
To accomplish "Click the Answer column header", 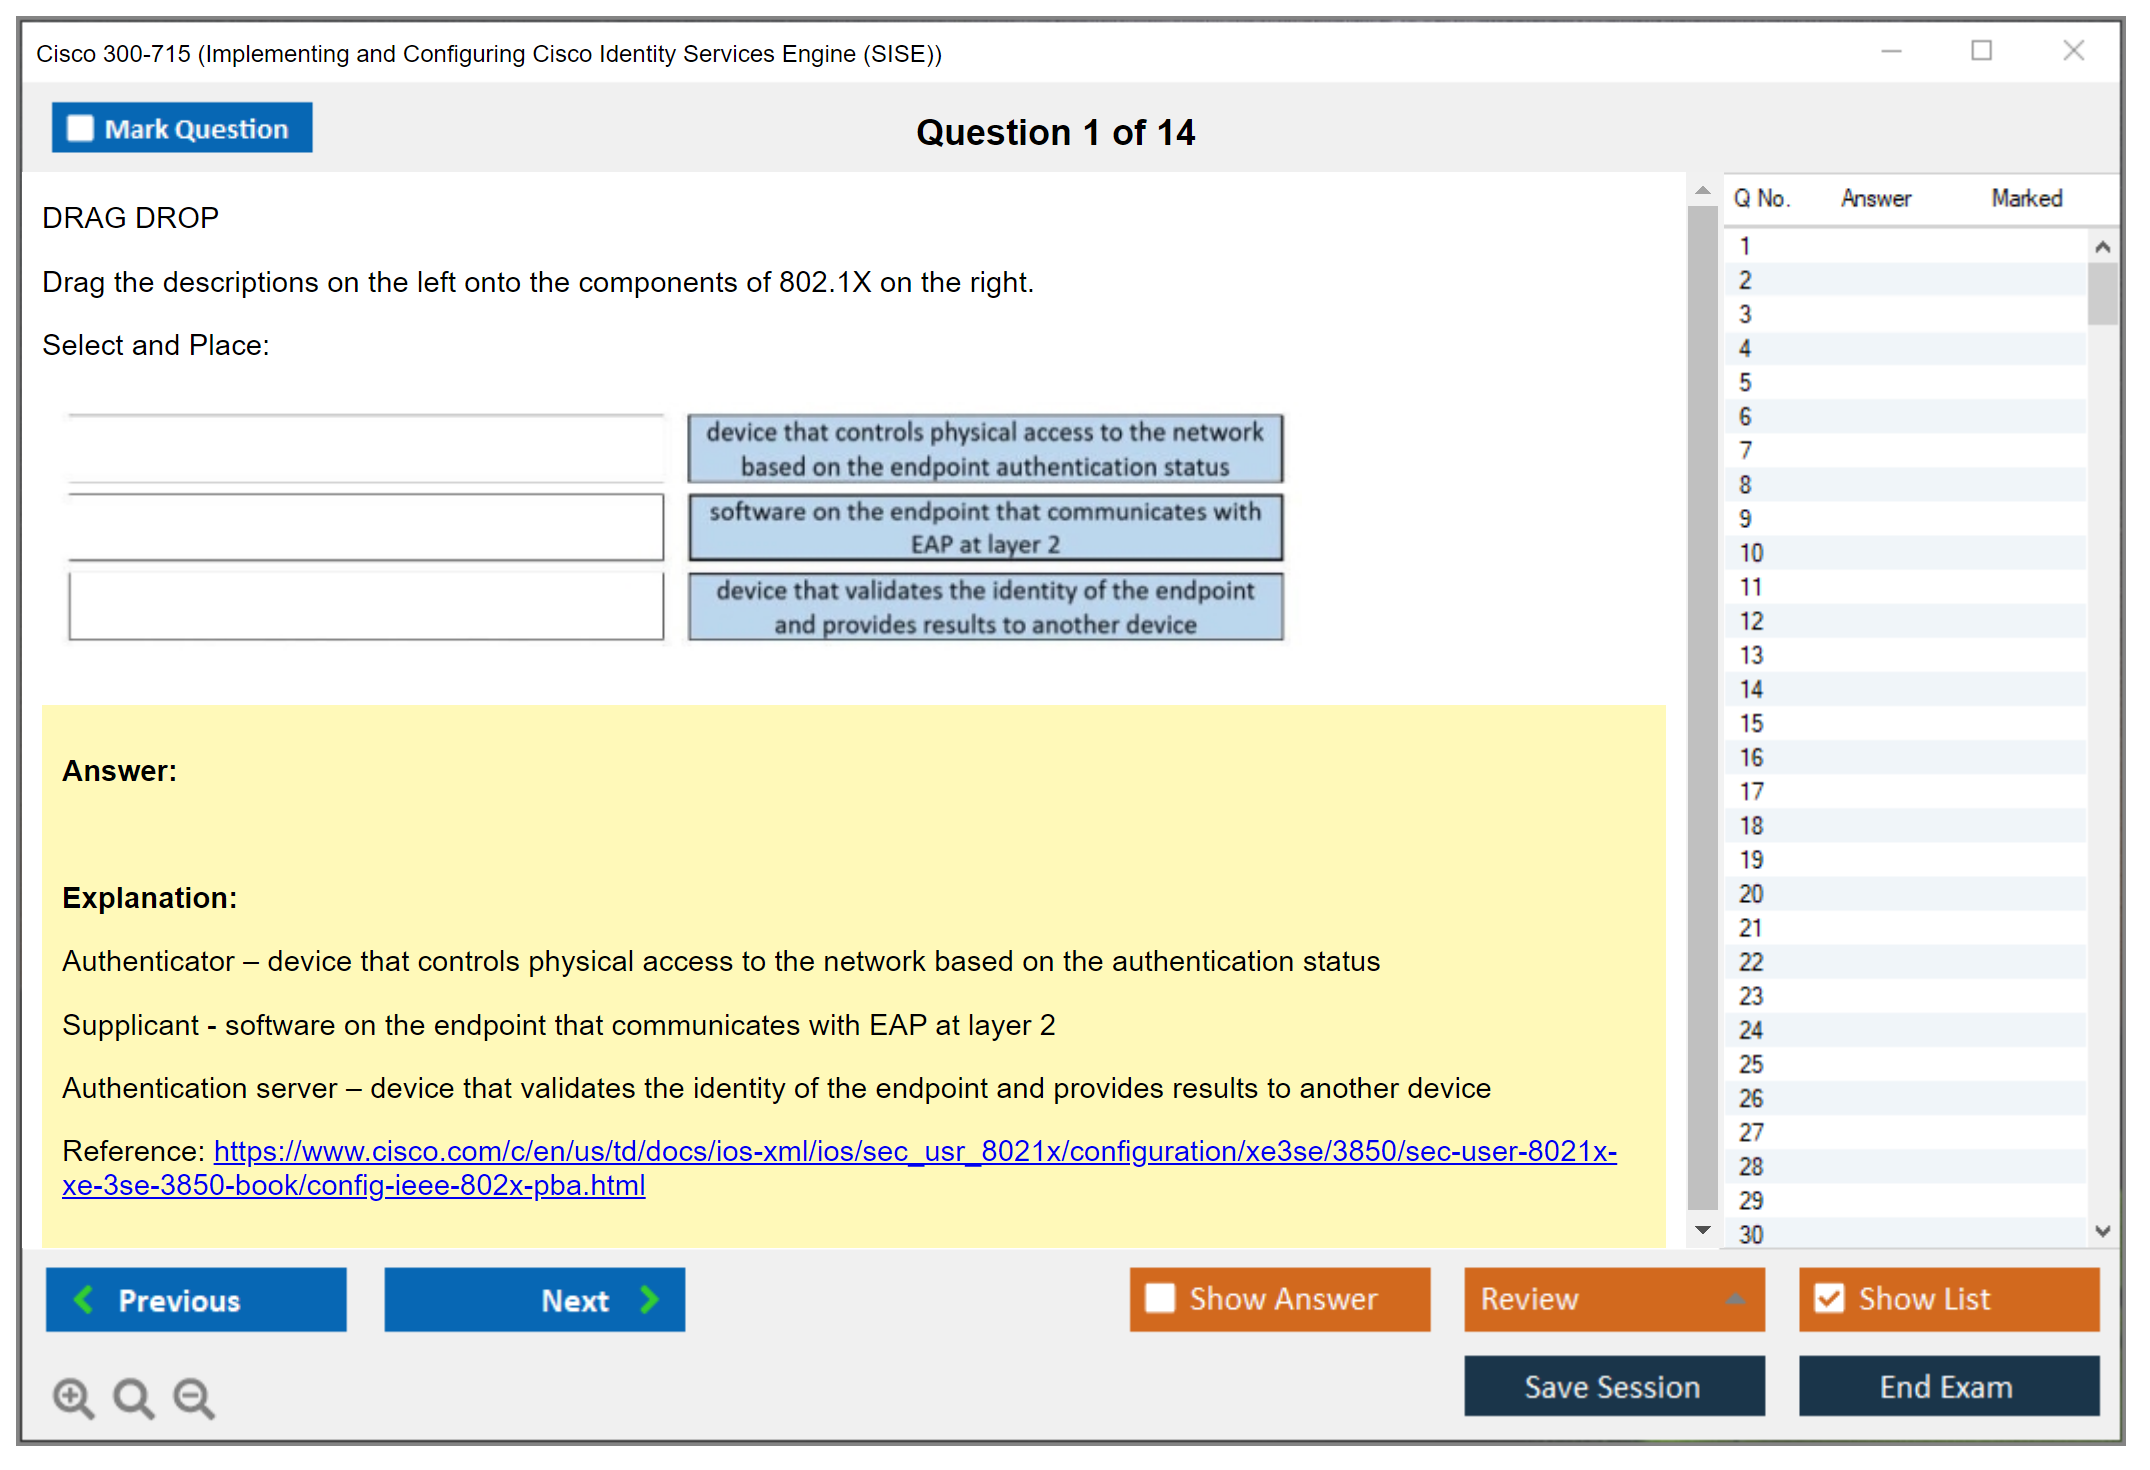I will coord(1875,198).
